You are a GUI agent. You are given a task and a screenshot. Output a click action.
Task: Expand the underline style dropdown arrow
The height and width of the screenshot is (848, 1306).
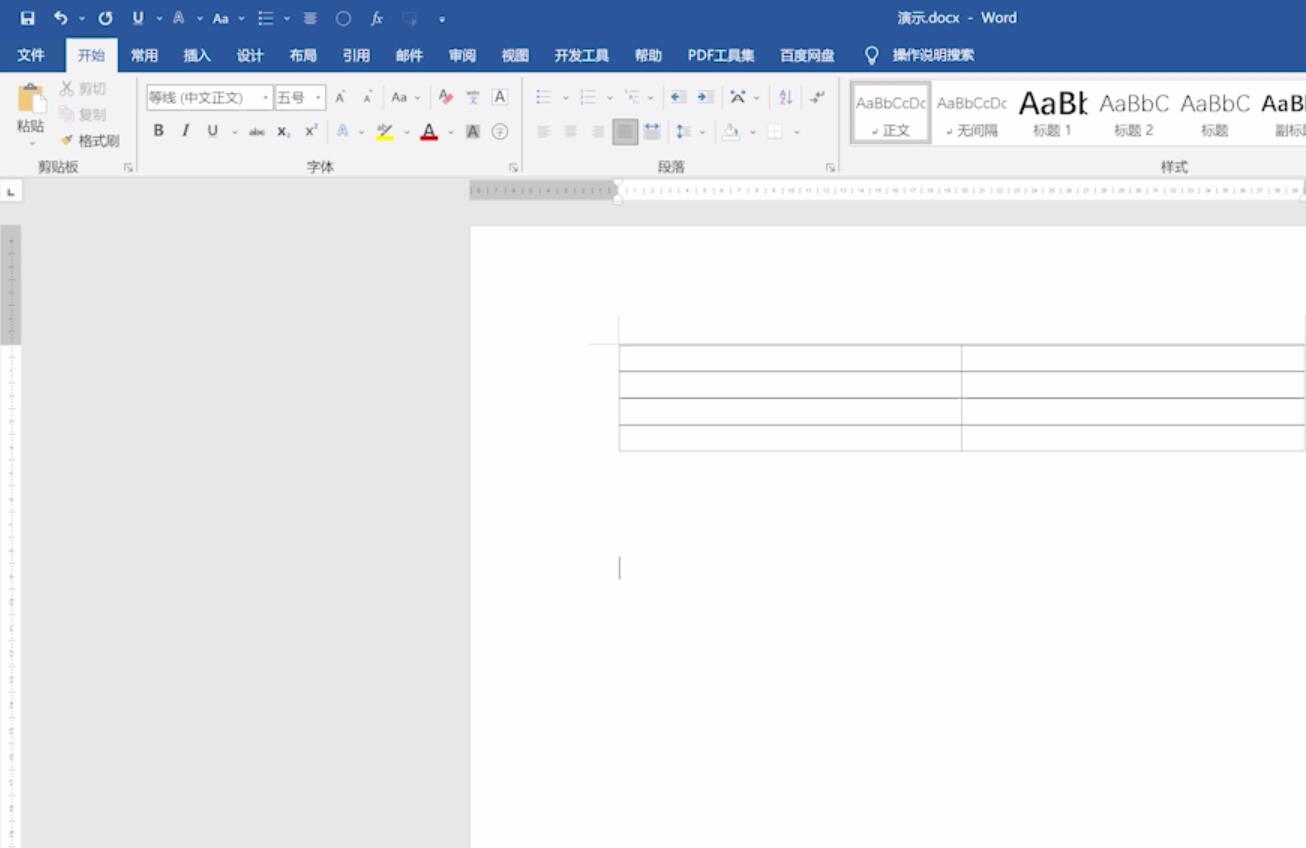tap(235, 131)
